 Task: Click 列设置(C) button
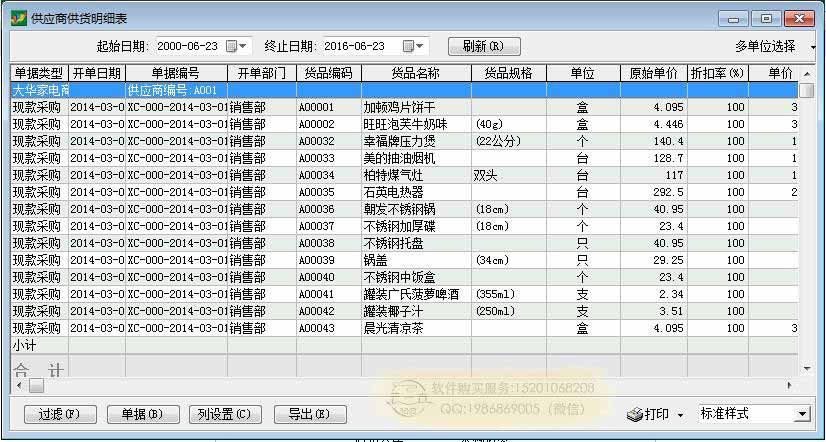(225, 414)
